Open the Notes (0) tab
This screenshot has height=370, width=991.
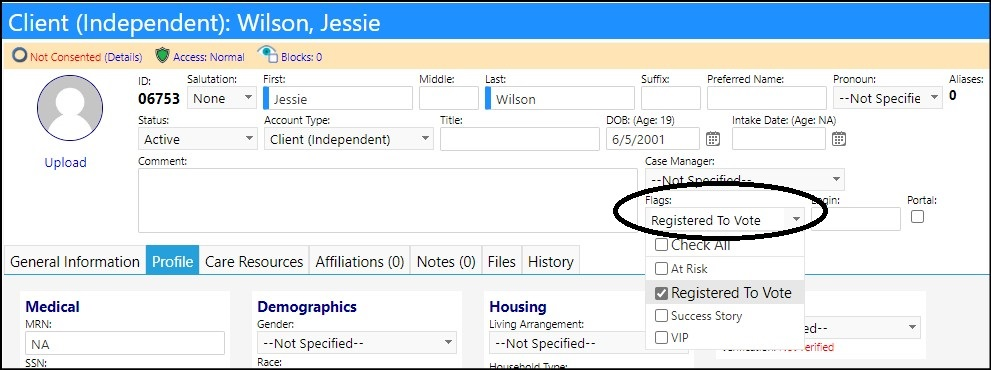point(446,261)
